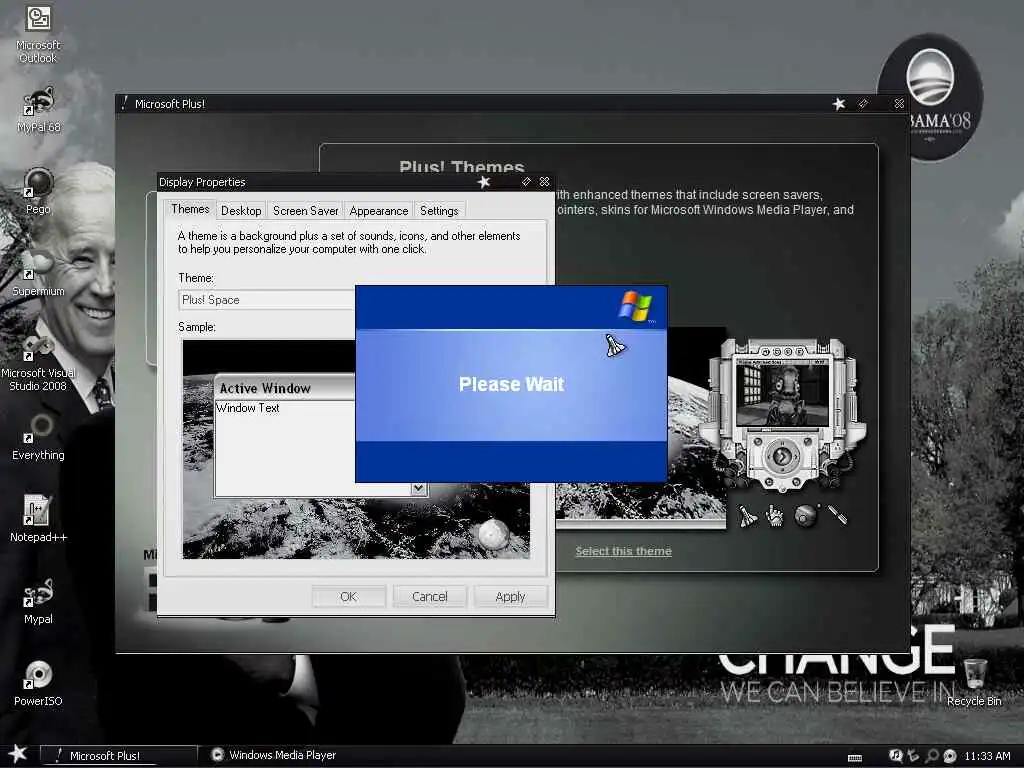The height and width of the screenshot is (768, 1024).
Task: Click the 11:33 AM taskbar clock
Action: click(987, 756)
